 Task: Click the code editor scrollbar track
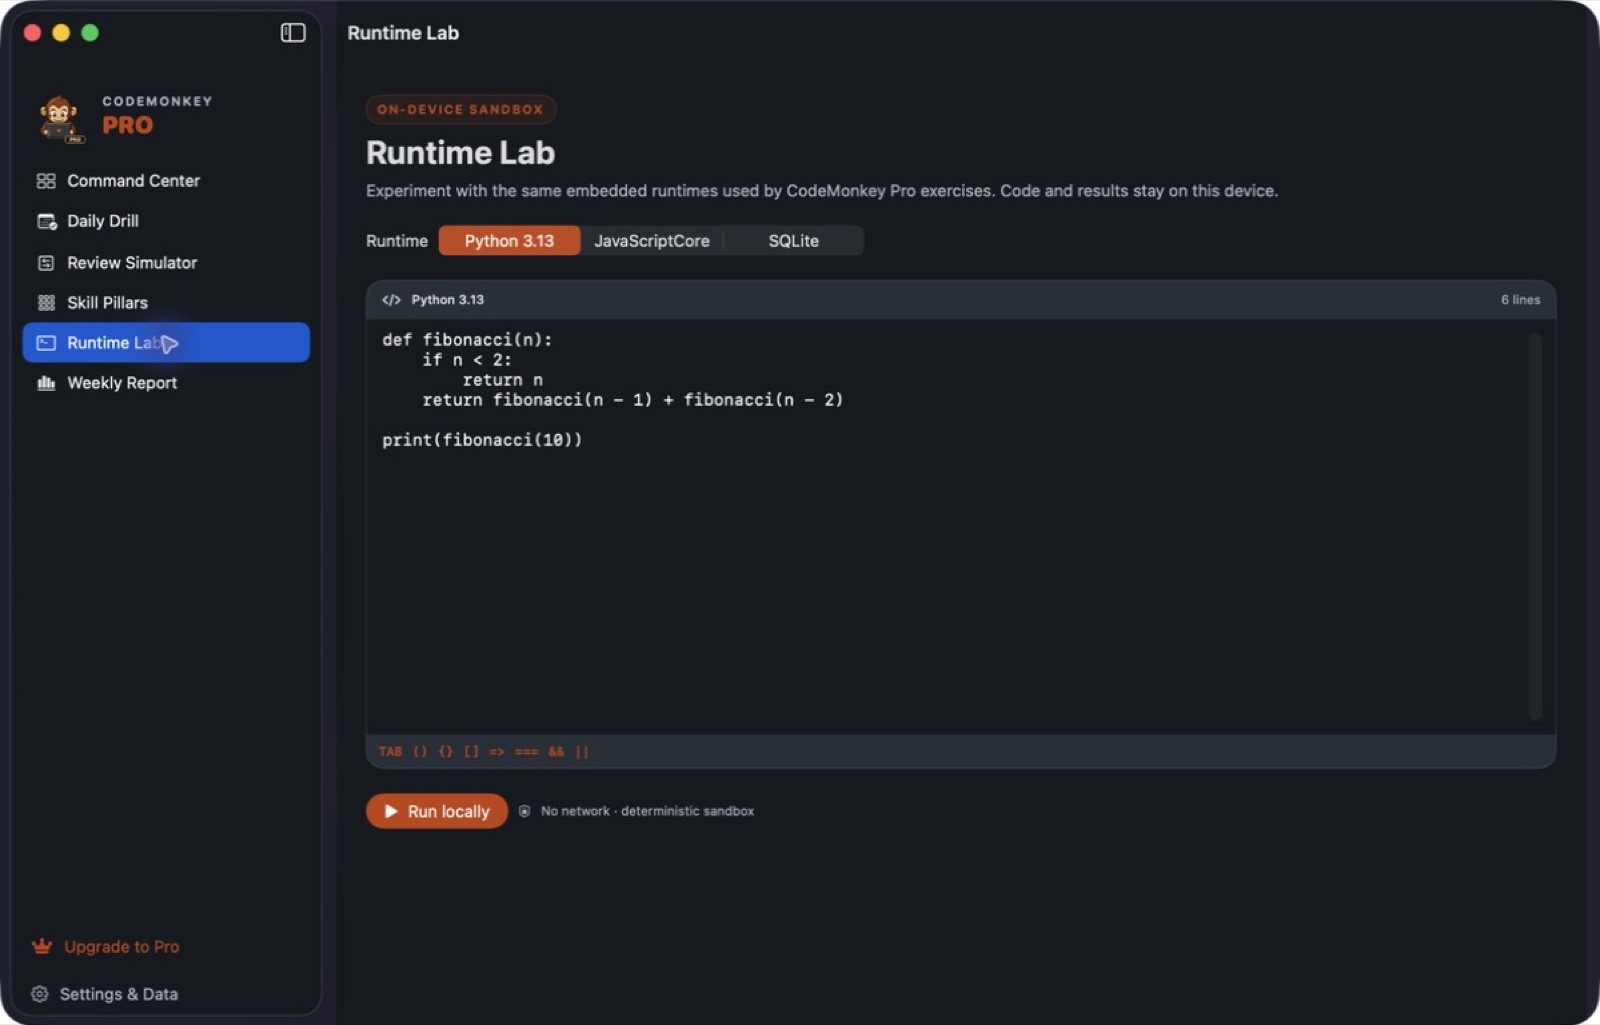pos(1535,526)
